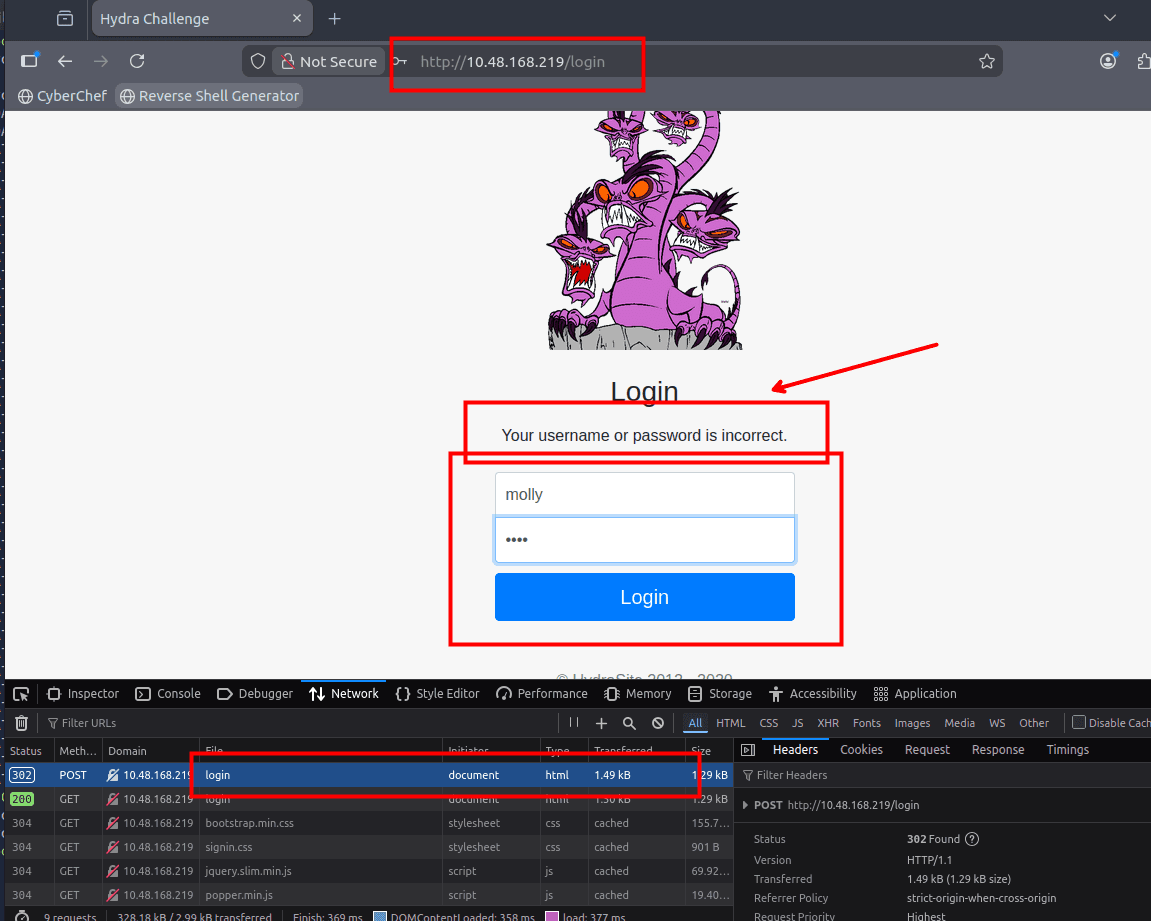1151x921 pixels.
Task: Collapse the request details side panel
Action: (746, 750)
